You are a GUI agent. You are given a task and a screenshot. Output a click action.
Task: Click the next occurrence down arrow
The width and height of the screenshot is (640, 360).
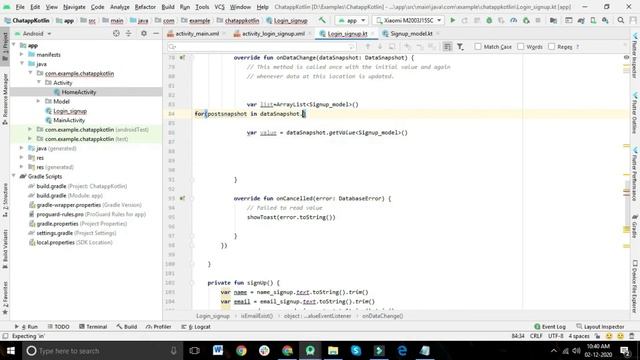coord(380,47)
